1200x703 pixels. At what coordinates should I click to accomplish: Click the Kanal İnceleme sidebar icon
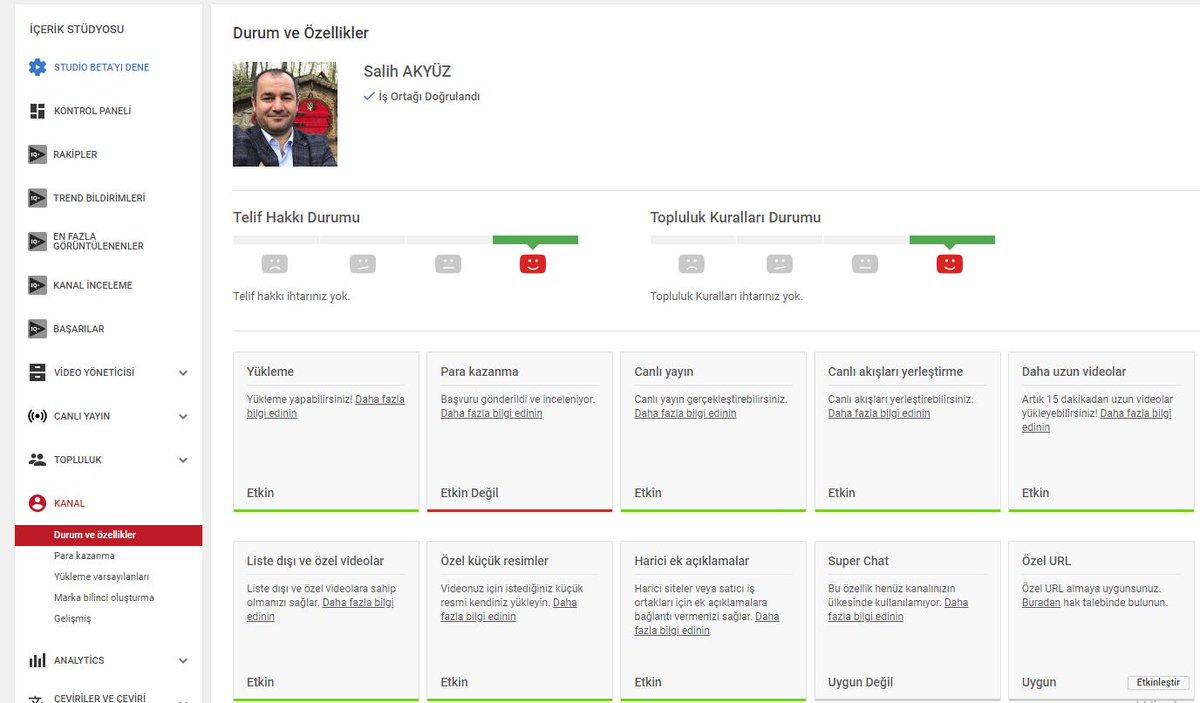(x=37, y=285)
